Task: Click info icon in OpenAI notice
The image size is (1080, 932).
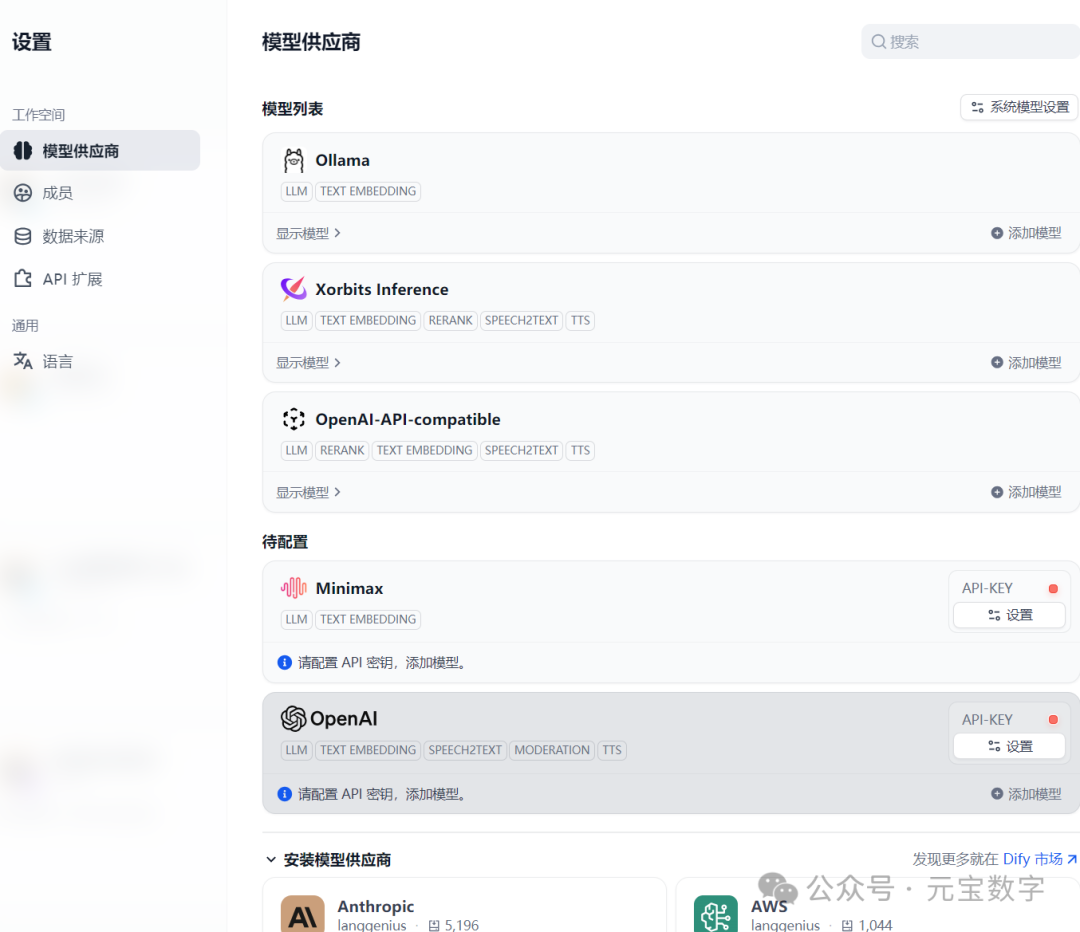Action: pos(284,794)
